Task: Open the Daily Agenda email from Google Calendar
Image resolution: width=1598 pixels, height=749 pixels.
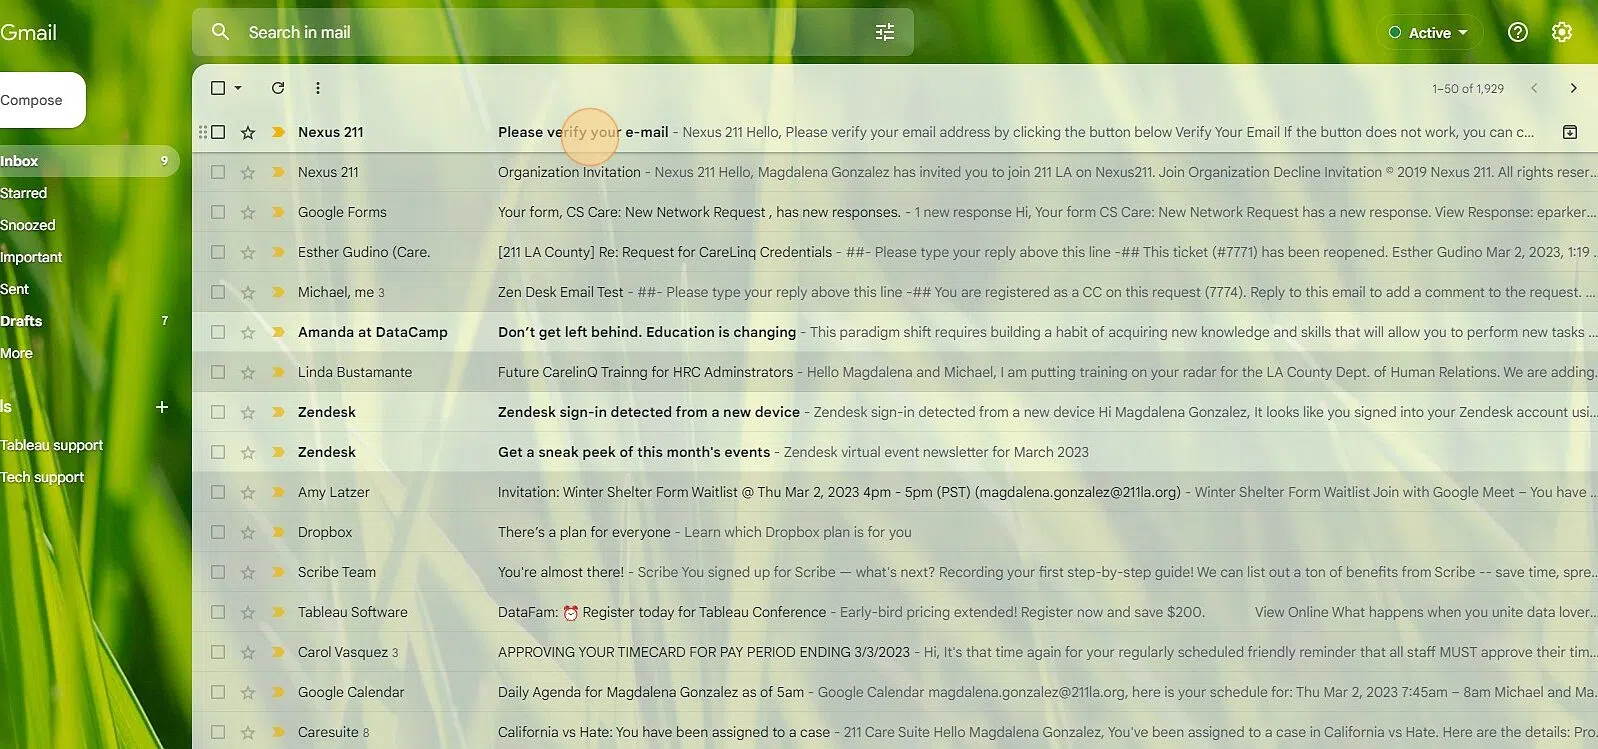Action: (x=895, y=692)
